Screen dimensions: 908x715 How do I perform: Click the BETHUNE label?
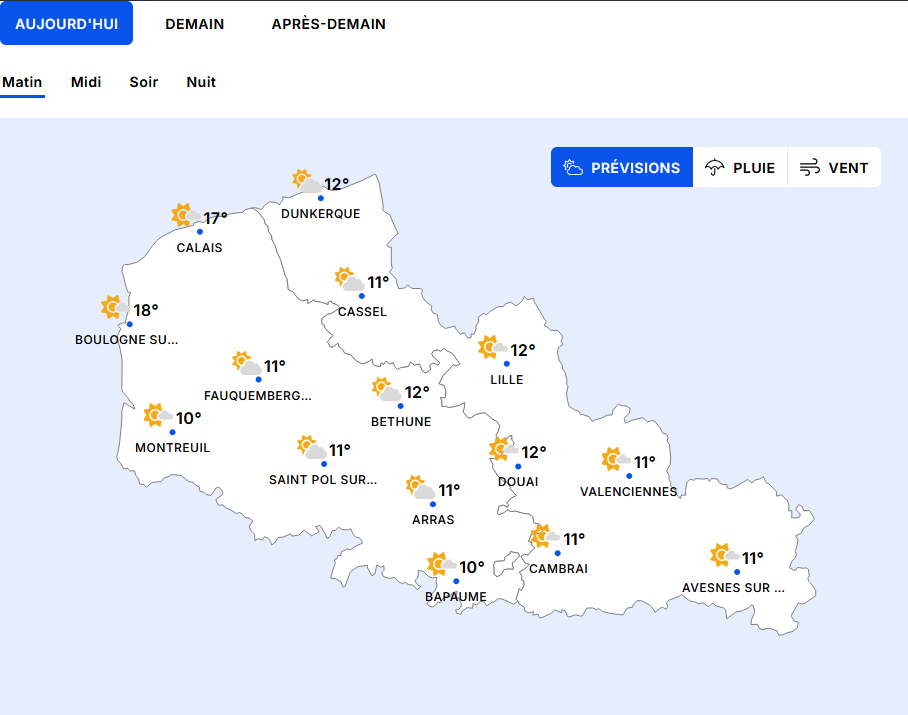pos(401,421)
